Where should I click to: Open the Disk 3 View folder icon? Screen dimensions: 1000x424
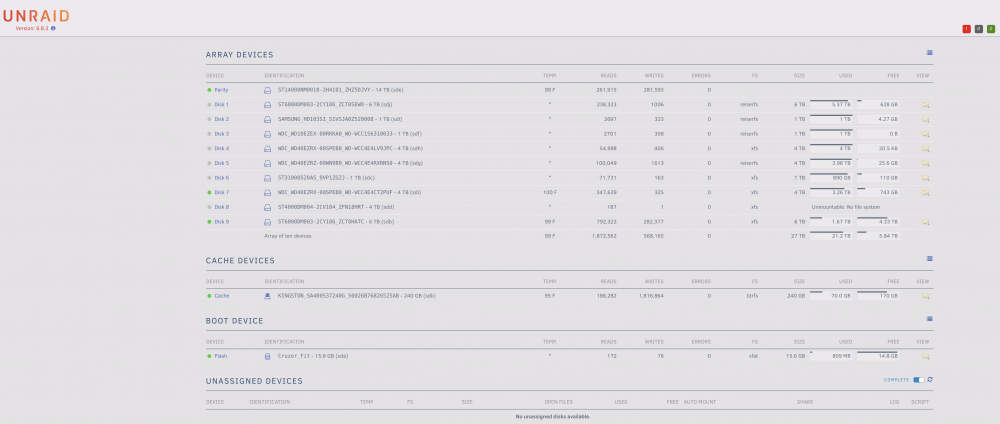925,134
